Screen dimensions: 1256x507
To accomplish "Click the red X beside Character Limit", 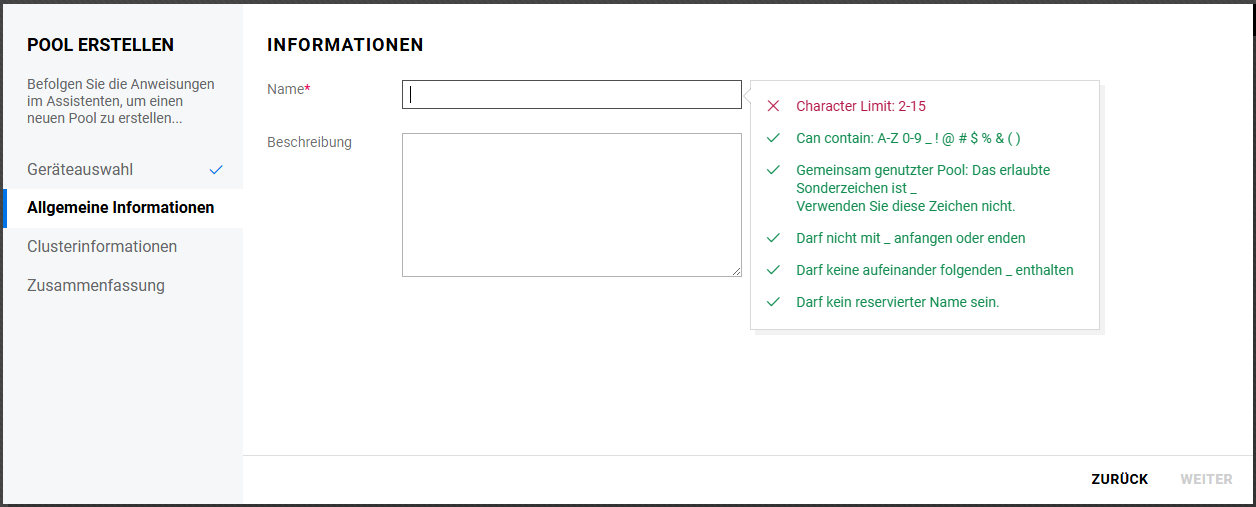I will coord(773,106).
